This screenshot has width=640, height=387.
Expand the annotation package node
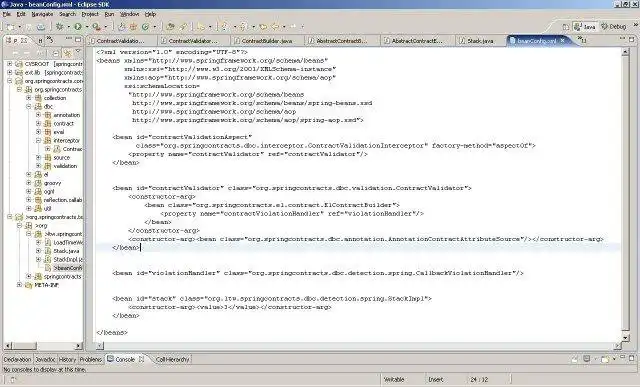coord(38,115)
